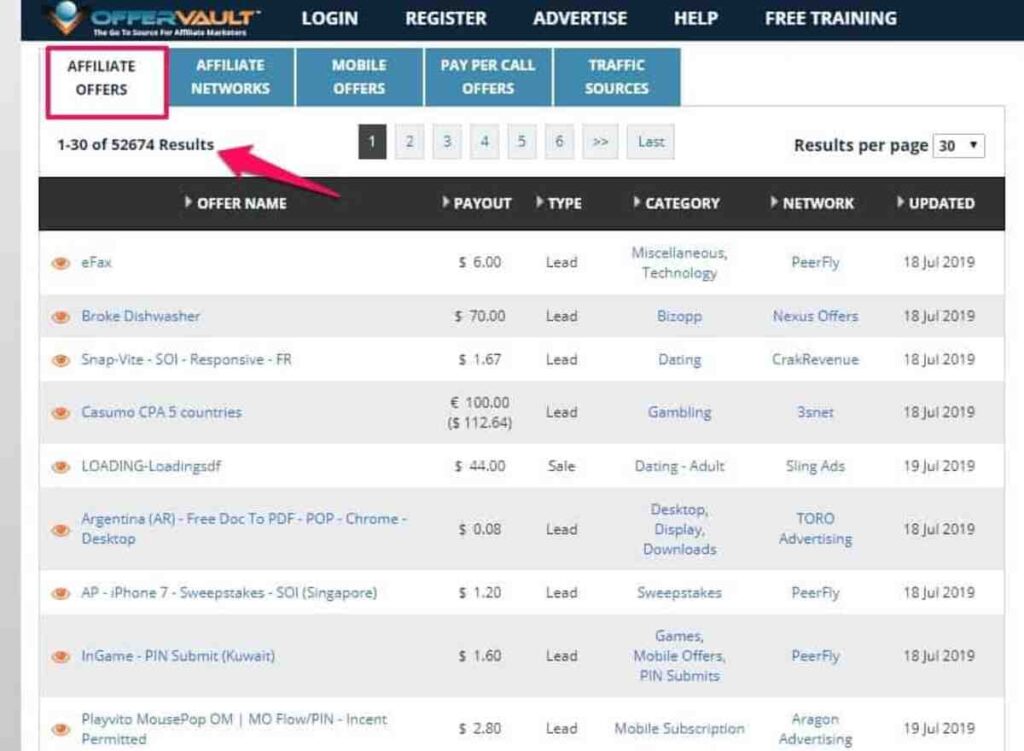Open the eFax offer link

coord(97,263)
